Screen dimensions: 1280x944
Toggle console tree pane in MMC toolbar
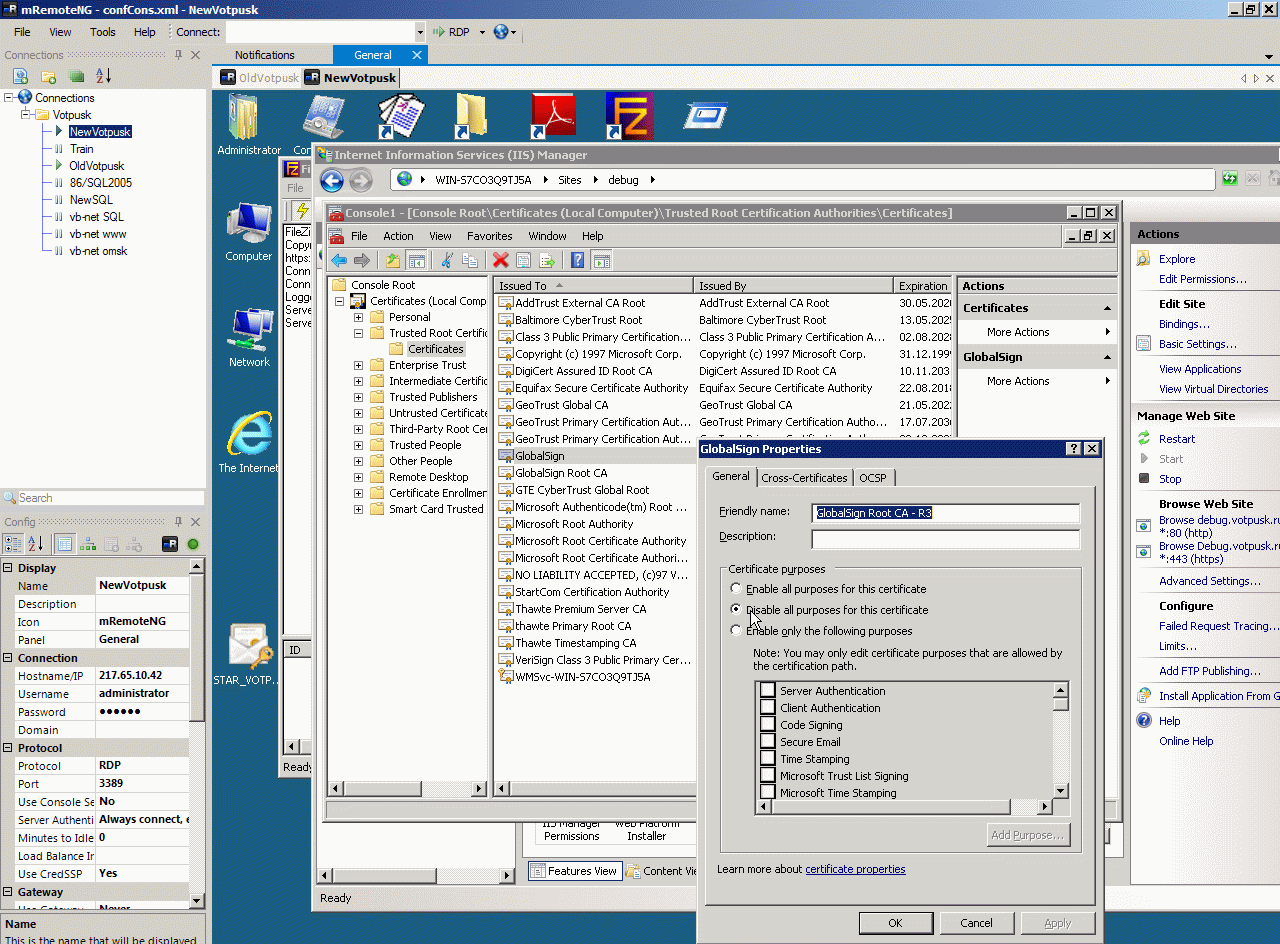point(417,261)
